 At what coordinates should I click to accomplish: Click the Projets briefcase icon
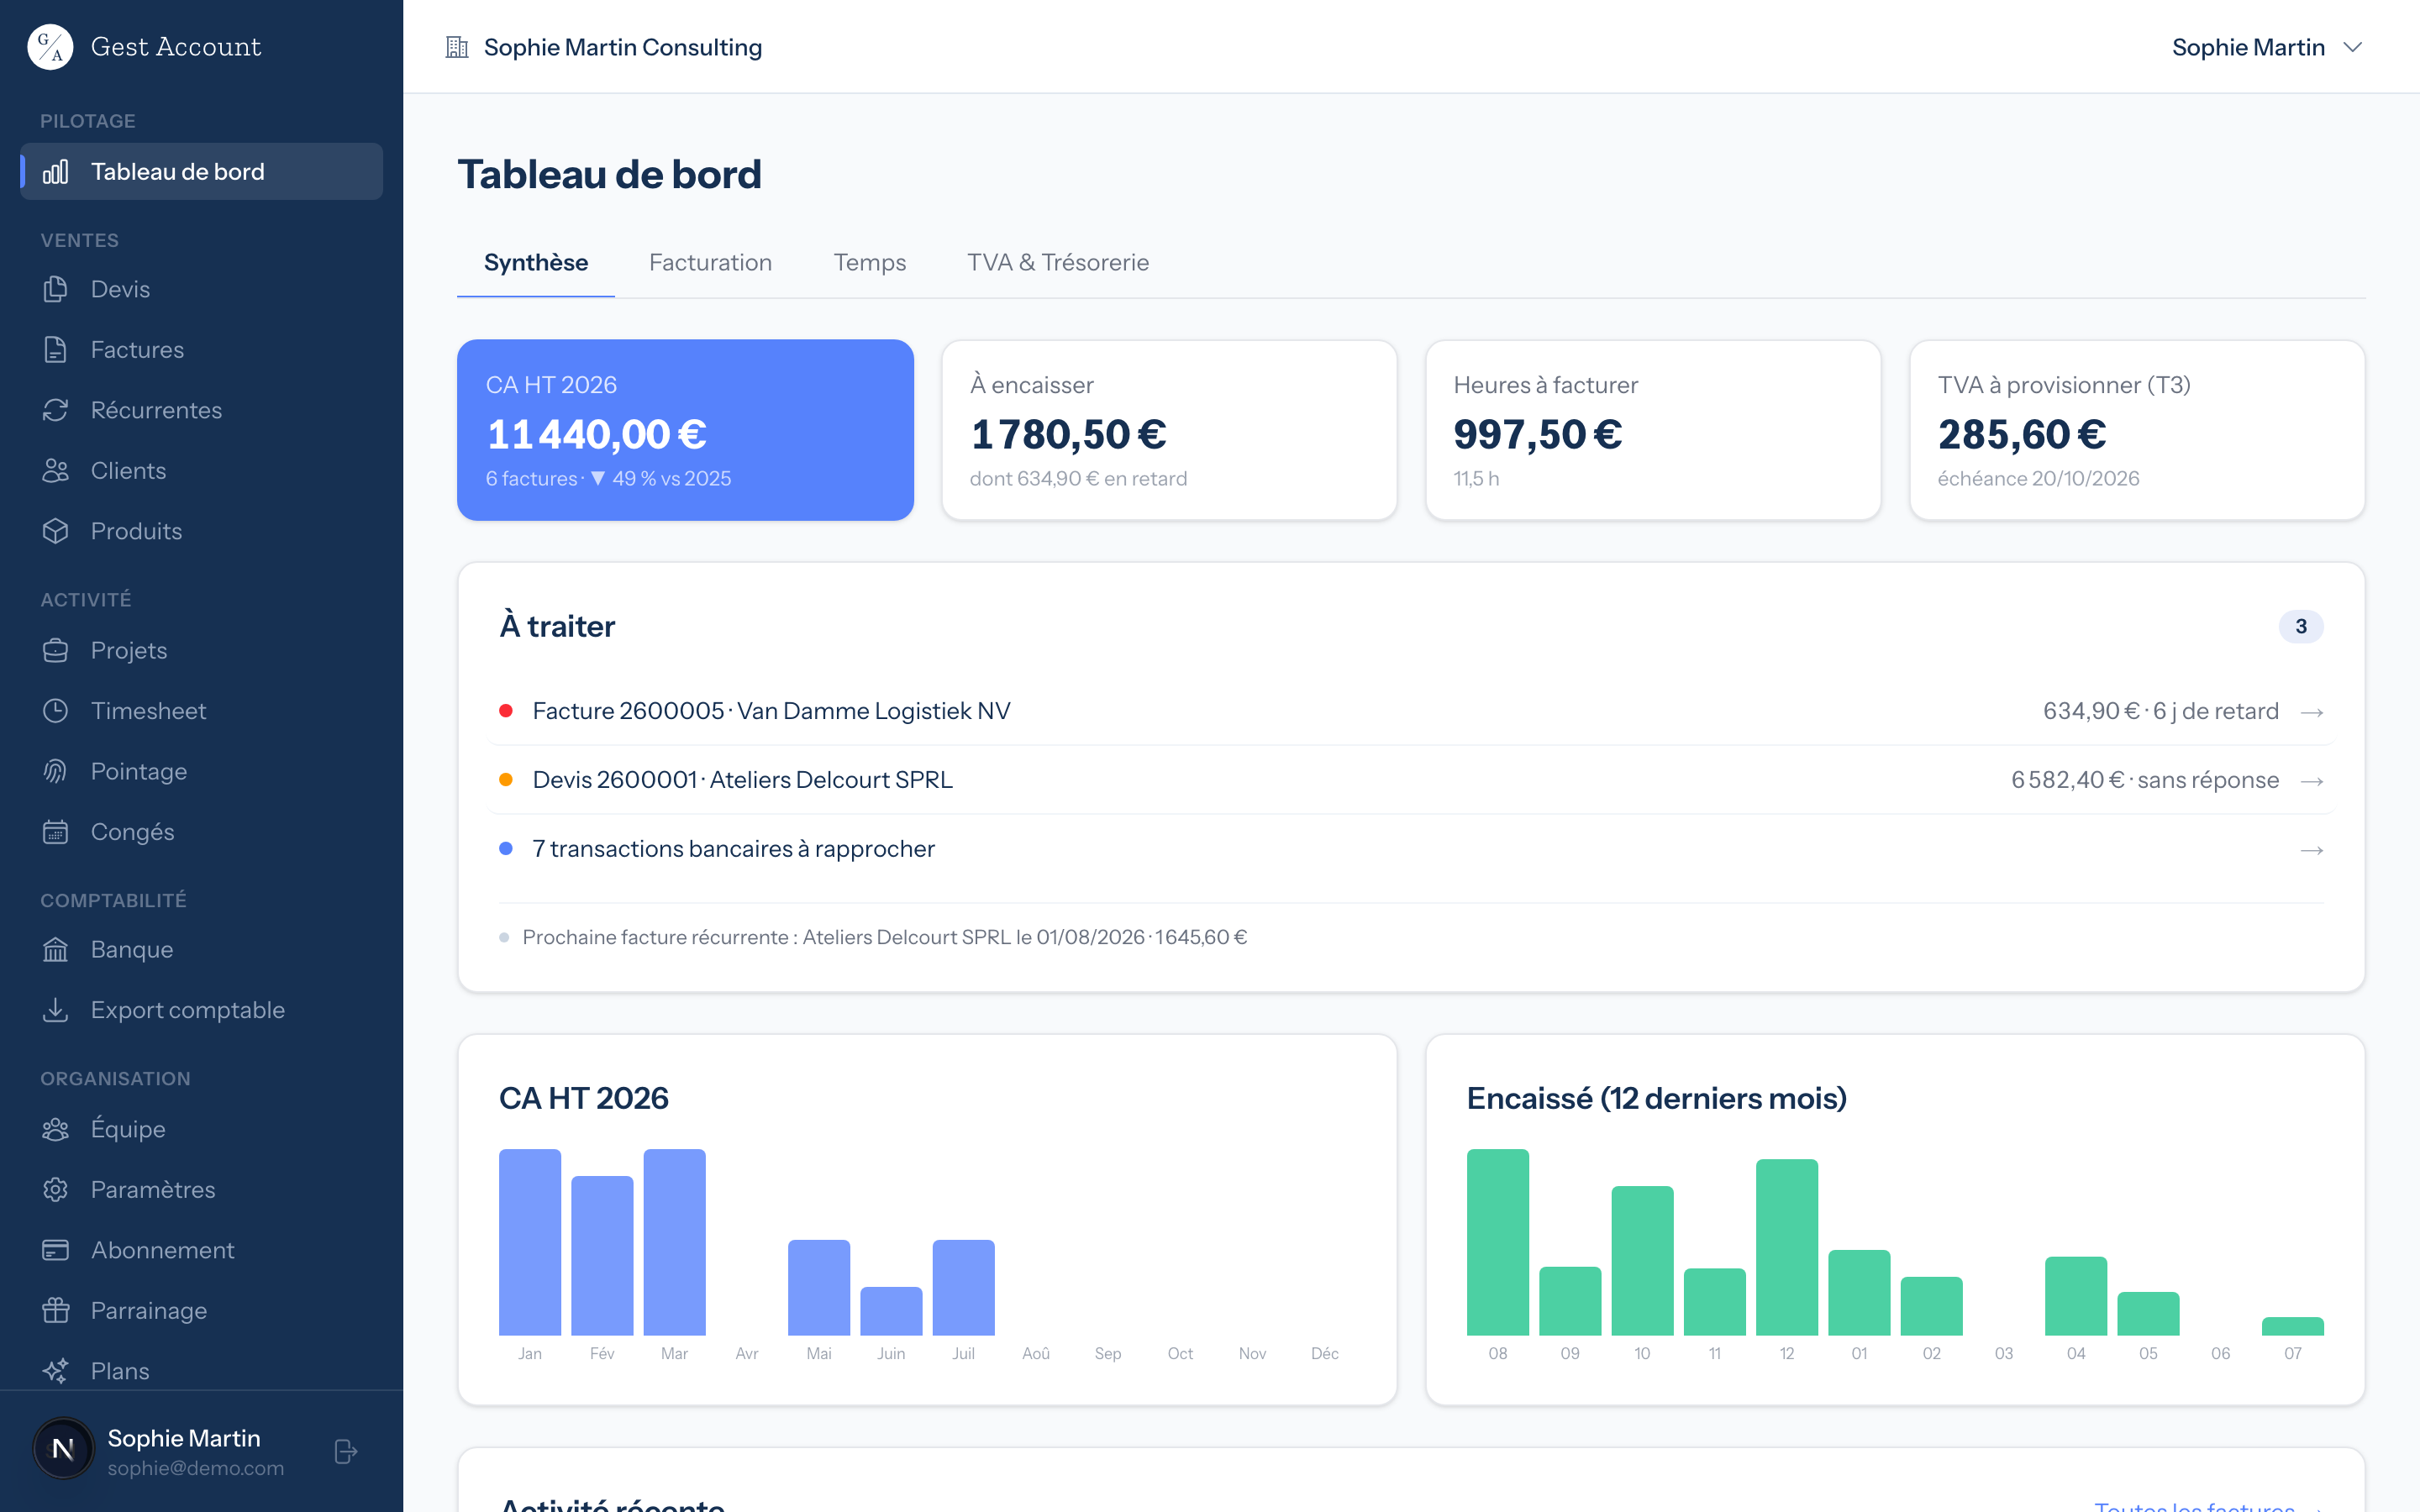click(x=56, y=650)
